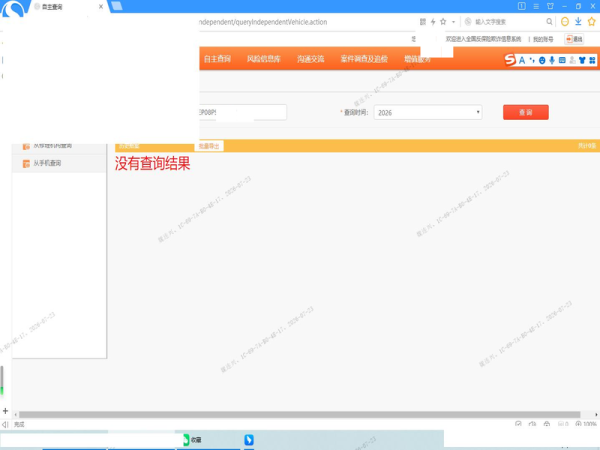
Task: Open the Sogou emoji face icon
Action: point(542,60)
